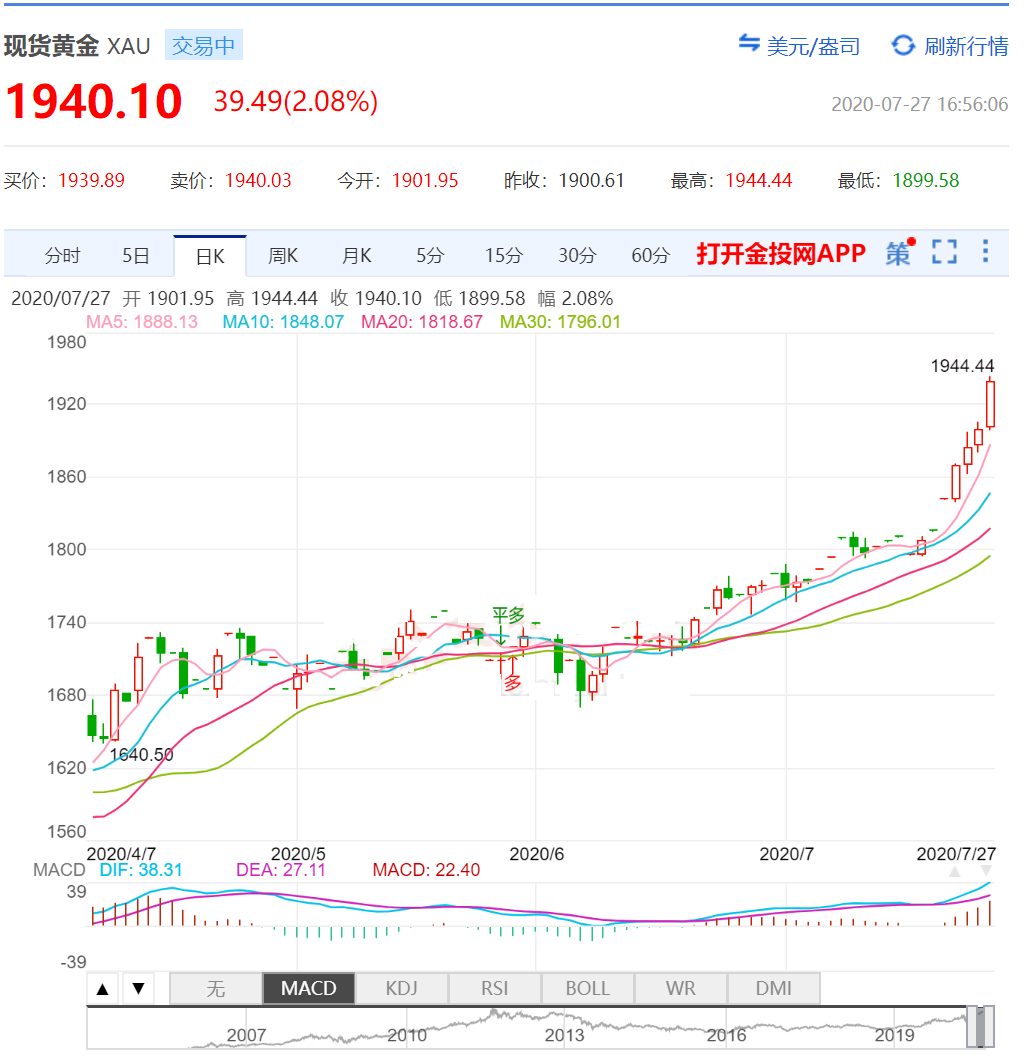
Task: Click the MA5: 1888.13 legend
Action: click(142, 322)
